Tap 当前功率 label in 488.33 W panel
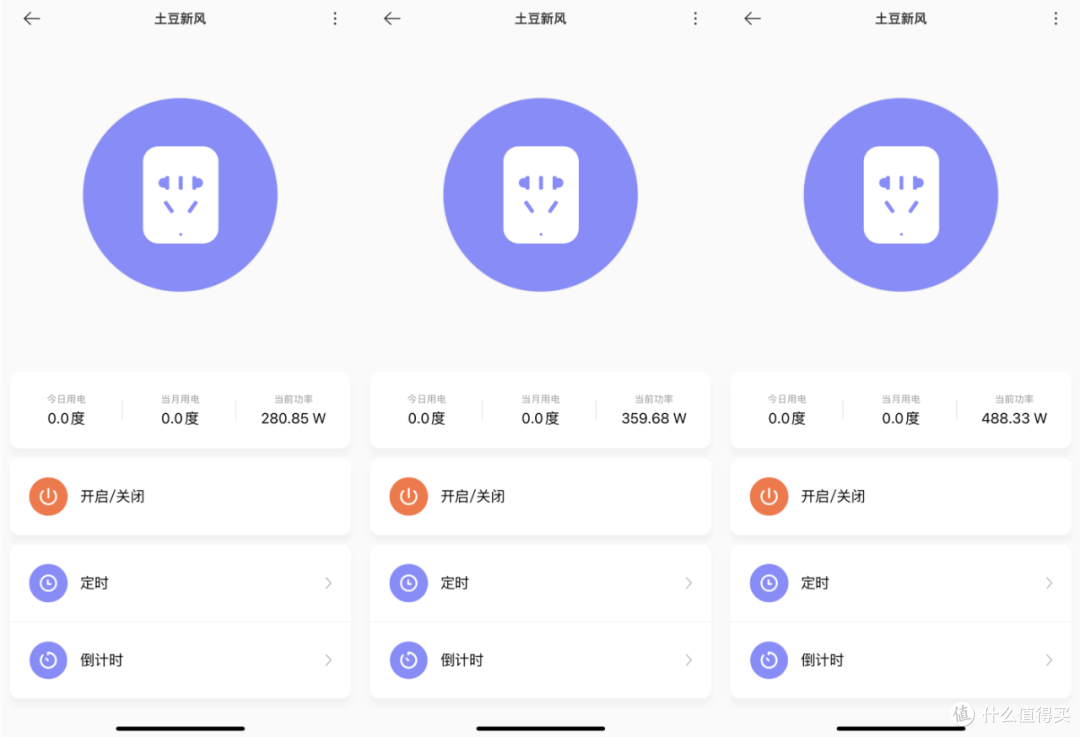Viewport: 1080px width, 737px height. 1014,399
